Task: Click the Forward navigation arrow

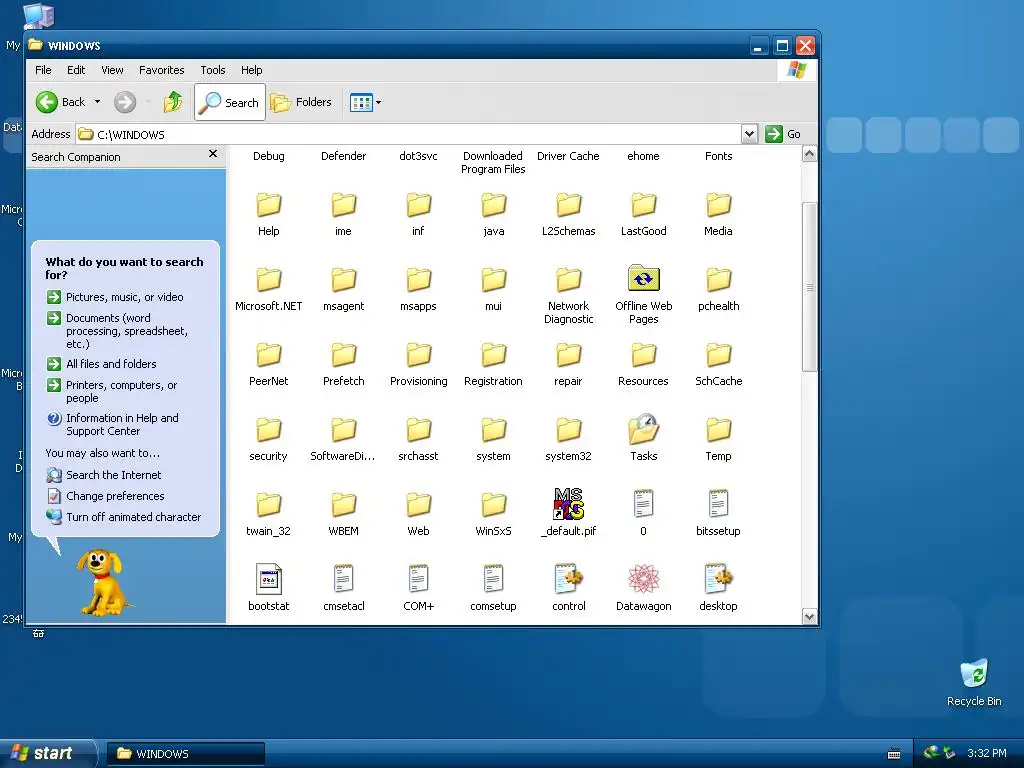Action: pyautogui.click(x=125, y=102)
